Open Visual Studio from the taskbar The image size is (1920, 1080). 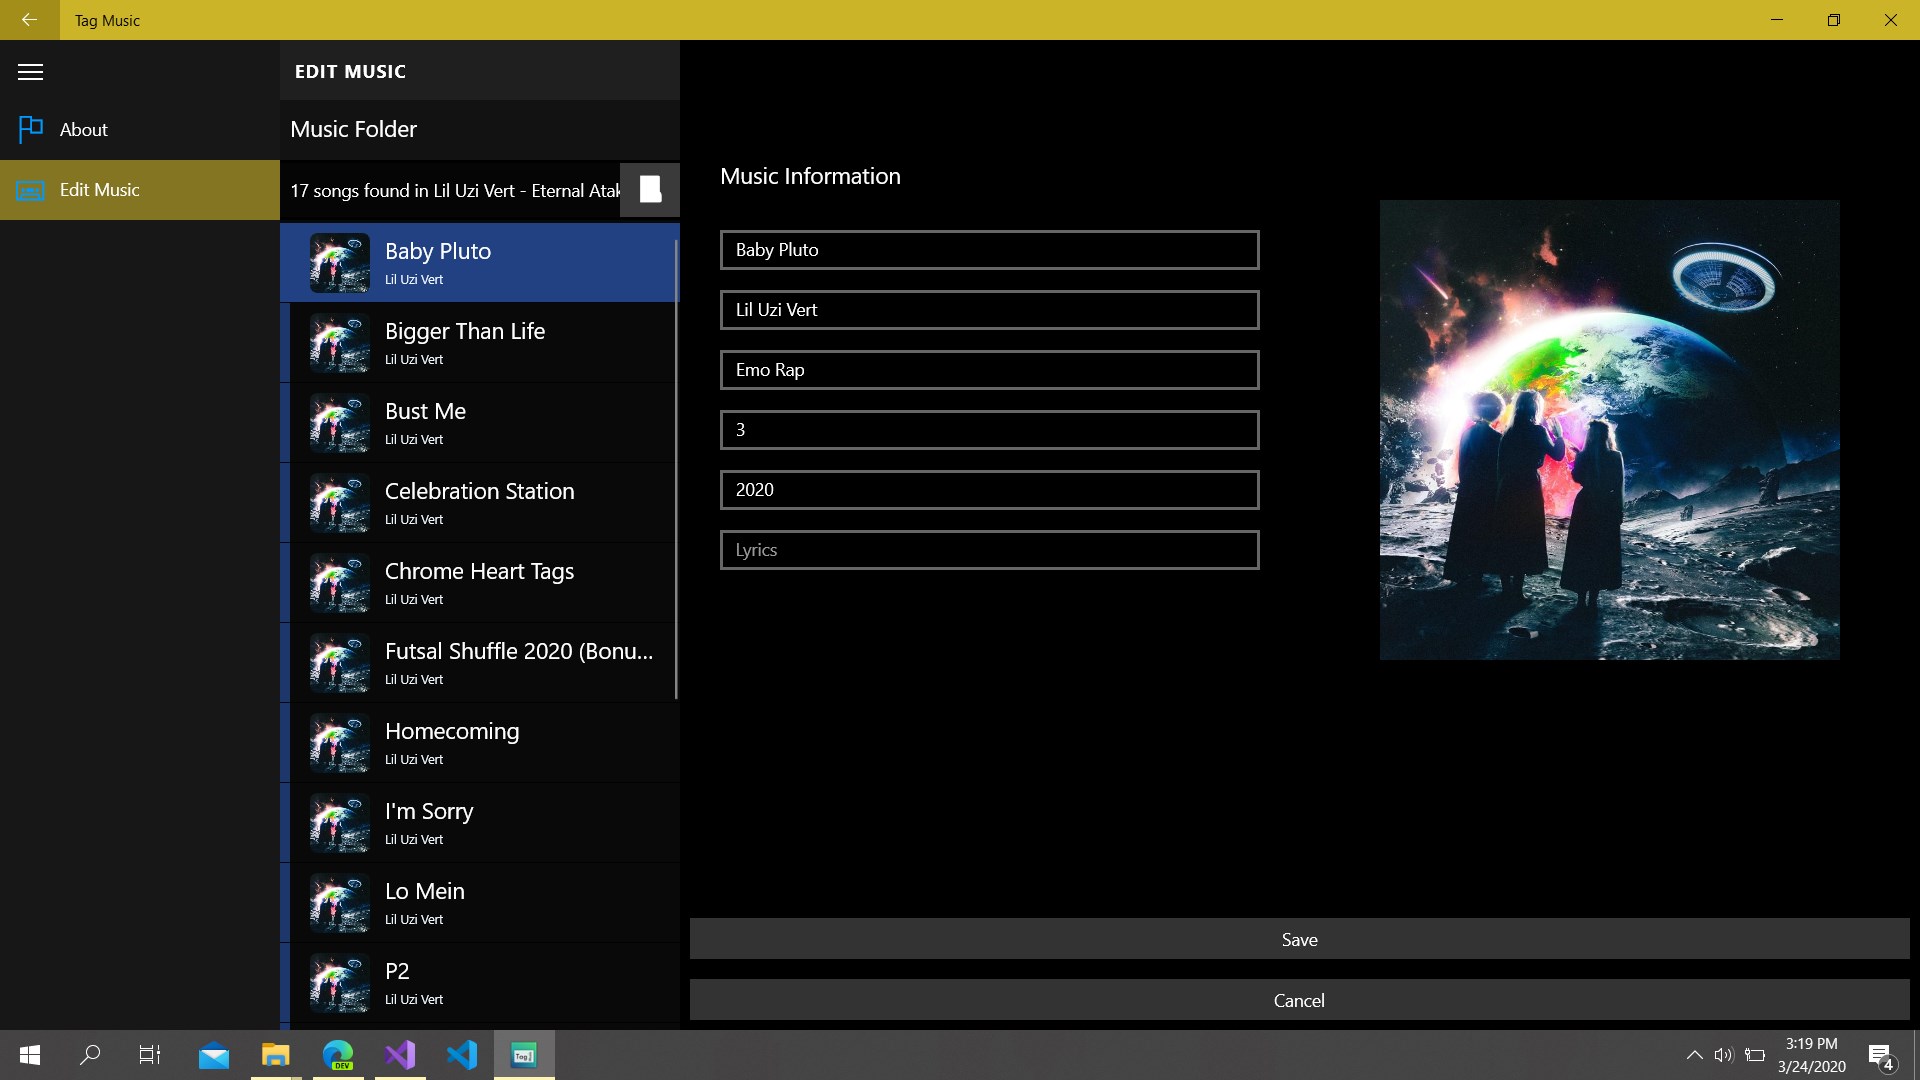pyautogui.click(x=400, y=1055)
